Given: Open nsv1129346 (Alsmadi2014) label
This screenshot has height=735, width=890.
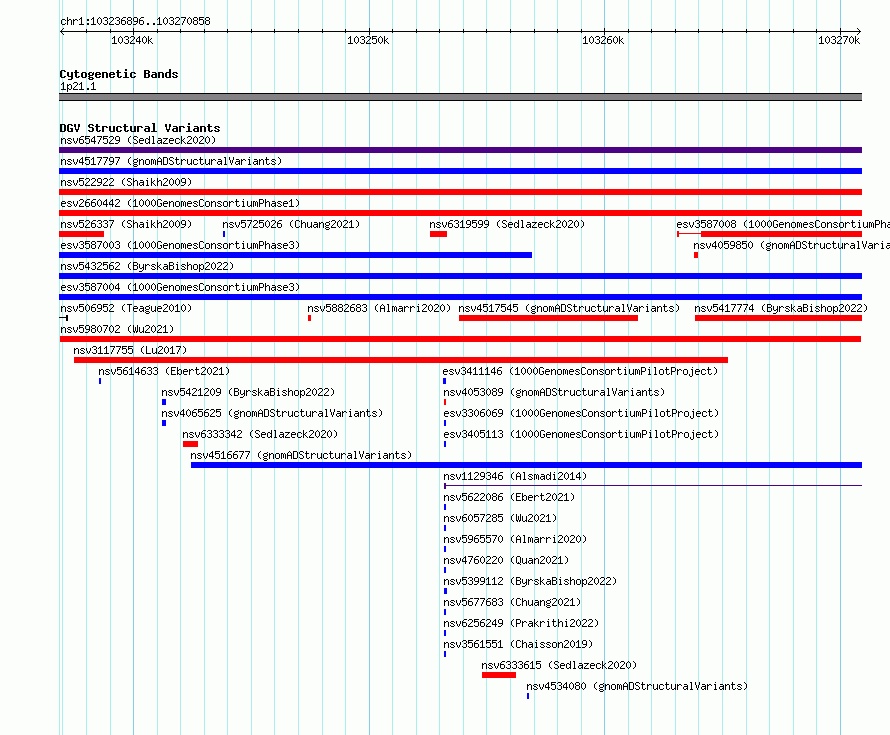Looking at the screenshot, I should coord(515,476).
